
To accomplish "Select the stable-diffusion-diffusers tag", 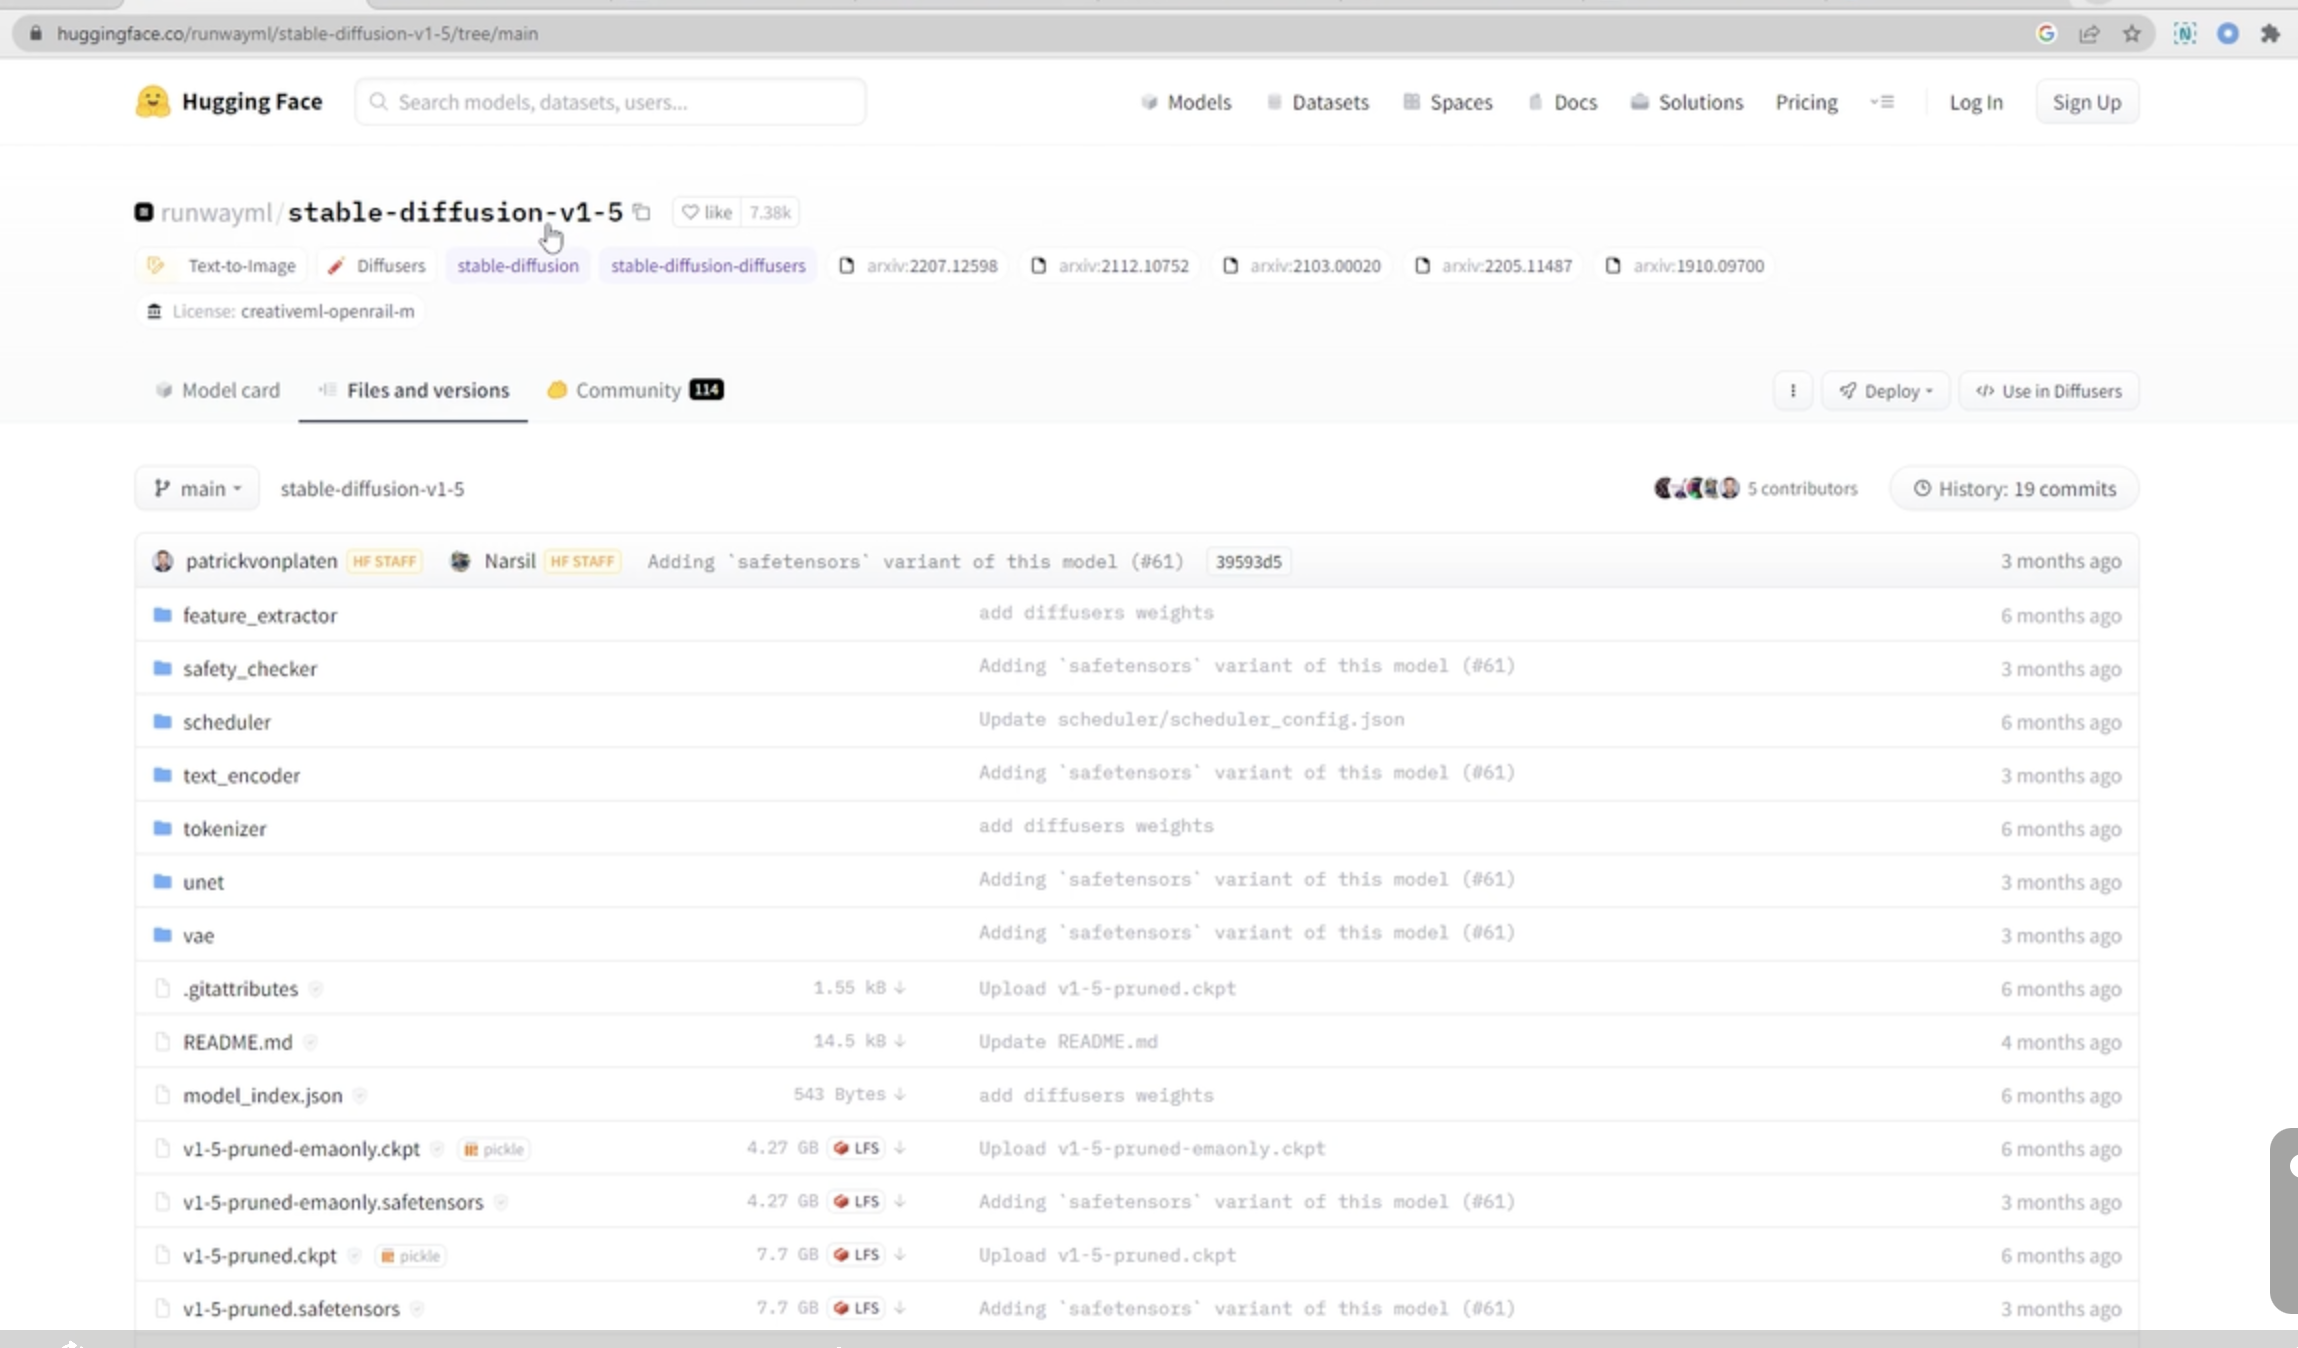I will pyautogui.click(x=707, y=266).
